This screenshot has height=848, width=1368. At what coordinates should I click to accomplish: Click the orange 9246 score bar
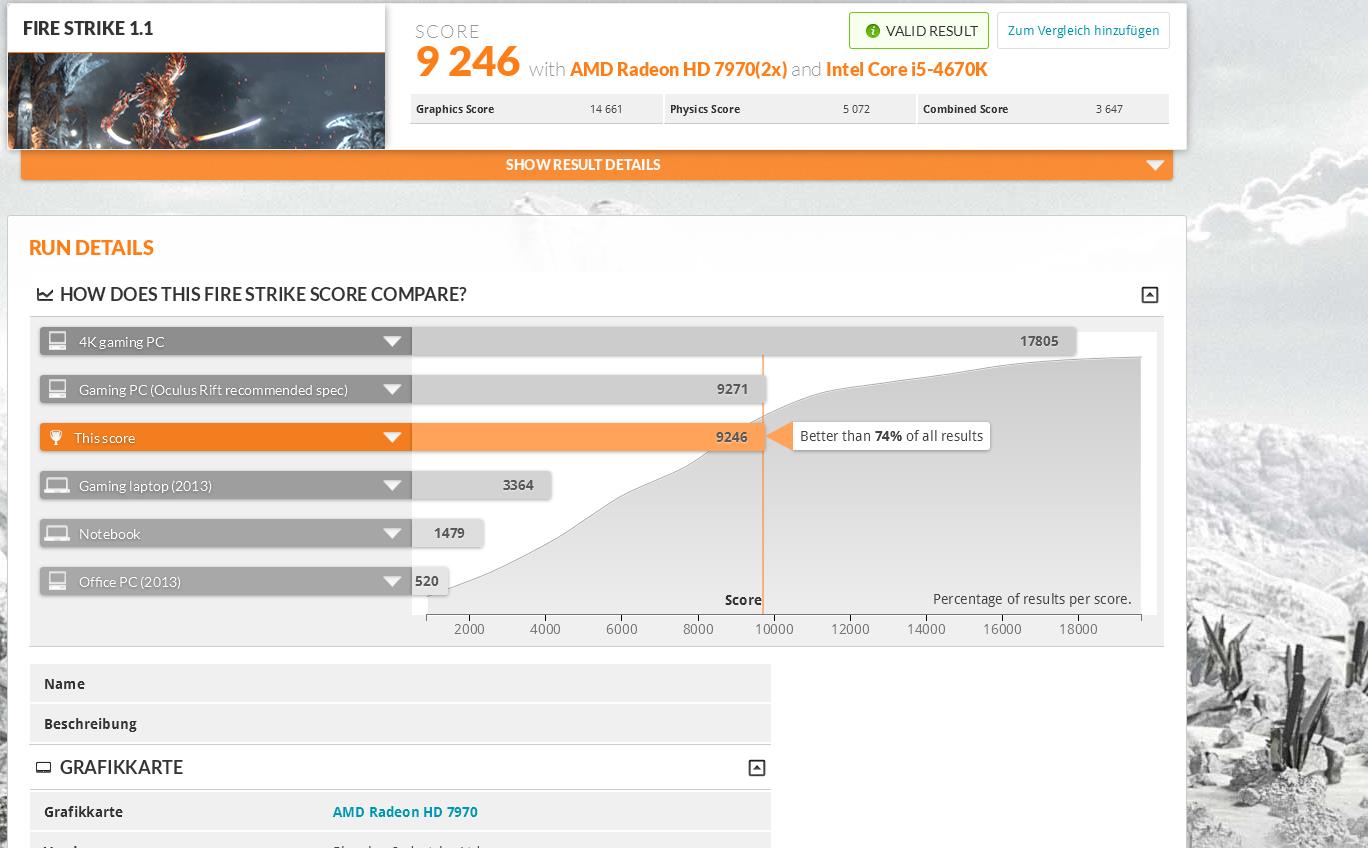(588, 438)
